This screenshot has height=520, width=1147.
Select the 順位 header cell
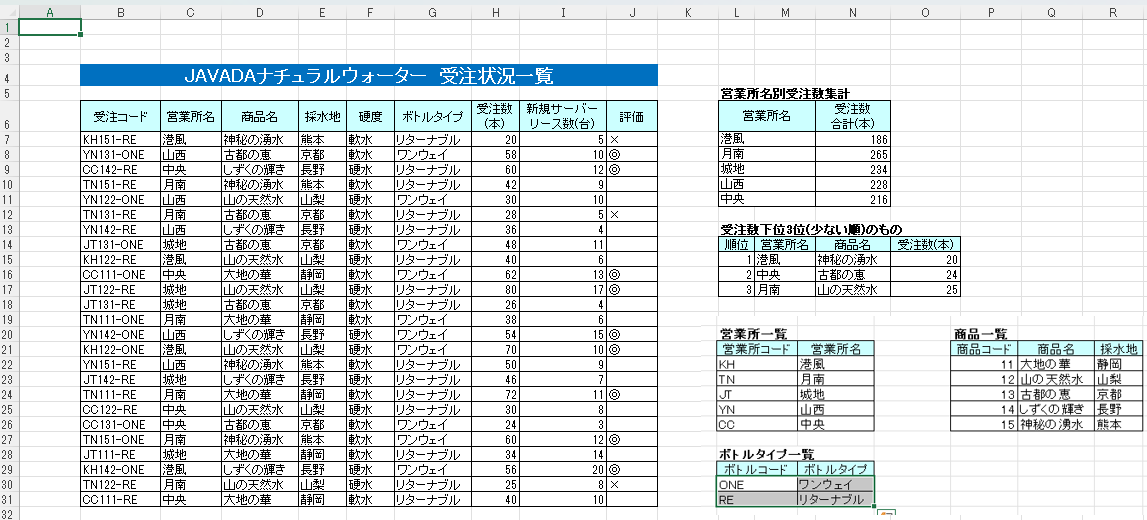coord(737,244)
